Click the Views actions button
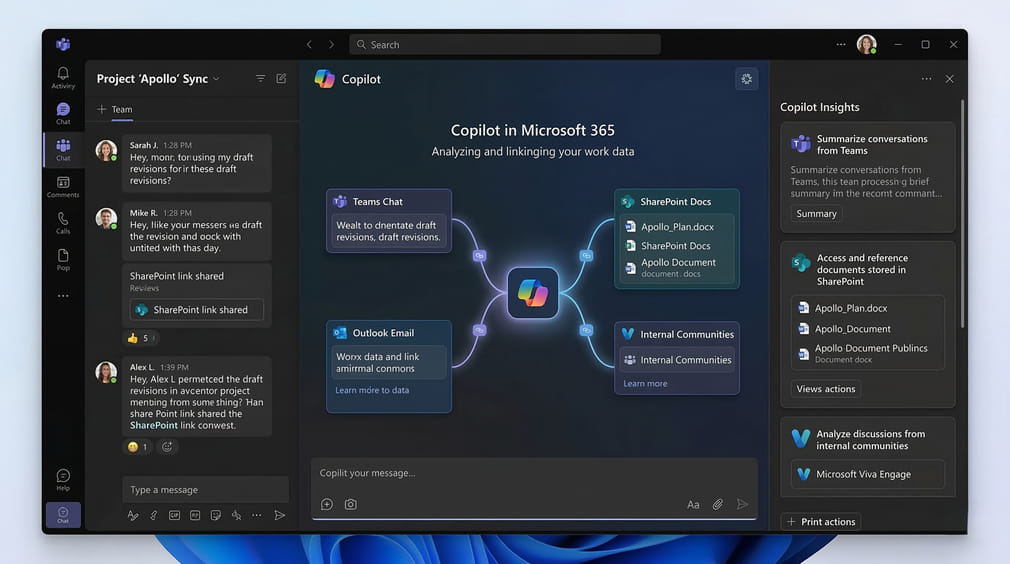Image resolution: width=1010 pixels, height=564 pixels. 826,389
